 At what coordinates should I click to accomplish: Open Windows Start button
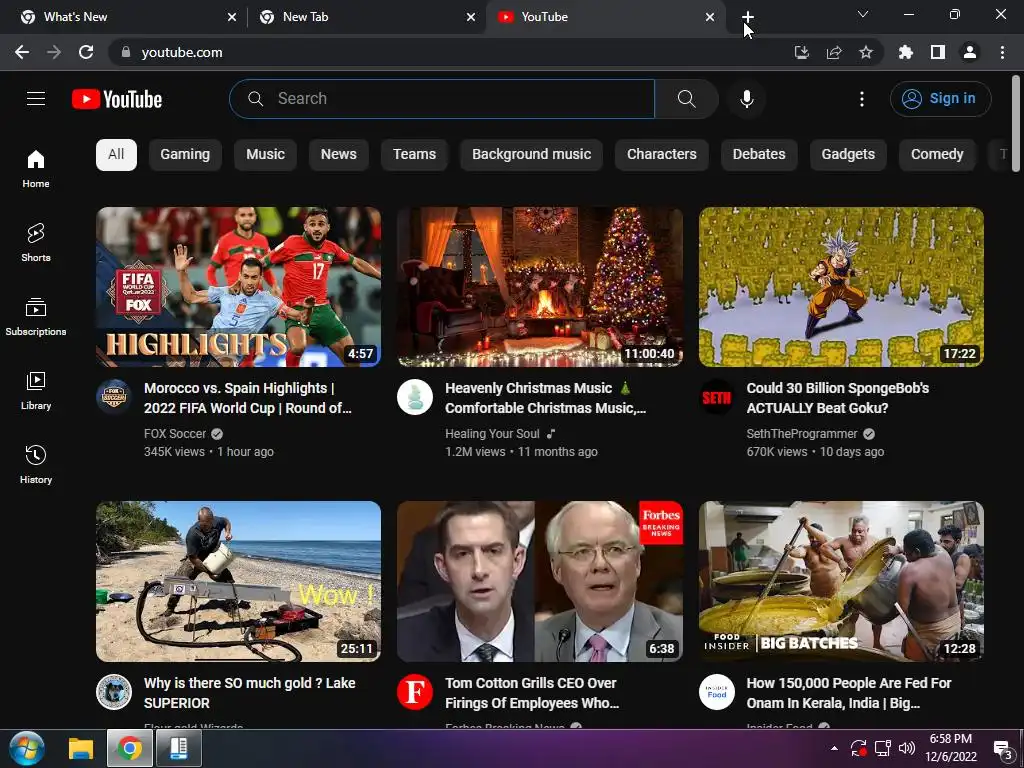pos(27,748)
